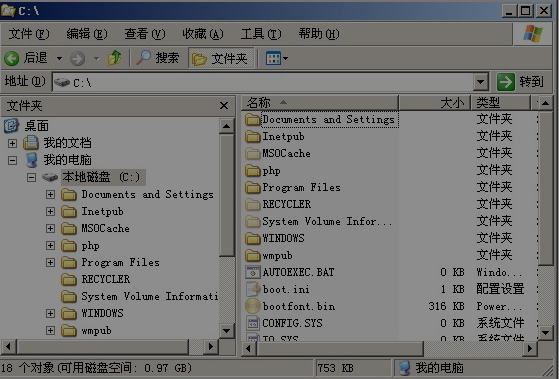
Task: Click 我的文档 icon in tree
Action: click(x=31, y=143)
